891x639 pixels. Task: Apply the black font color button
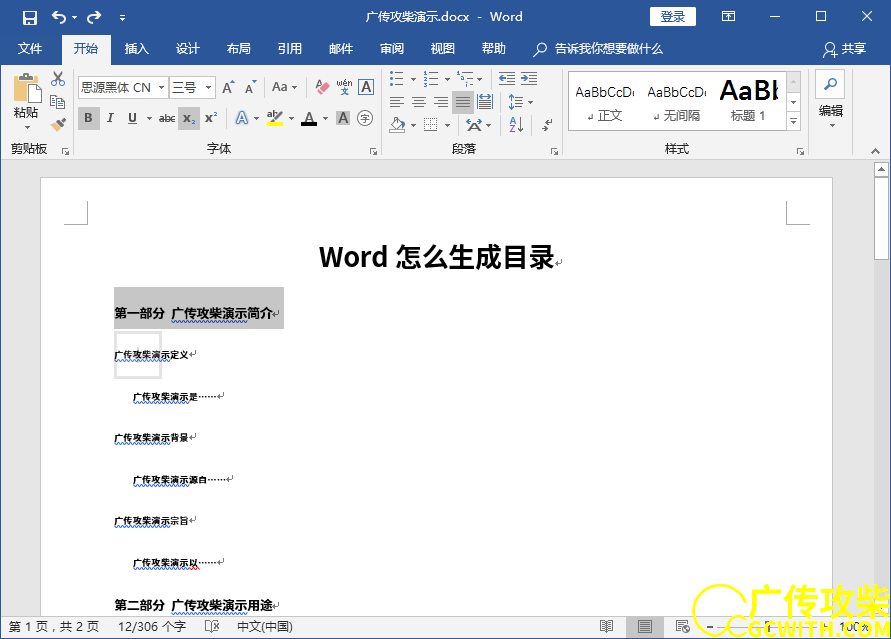click(x=309, y=118)
